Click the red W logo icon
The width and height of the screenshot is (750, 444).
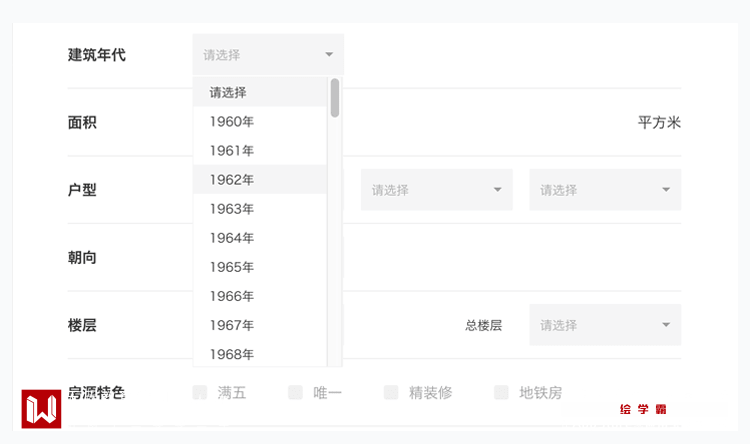(x=41, y=408)
